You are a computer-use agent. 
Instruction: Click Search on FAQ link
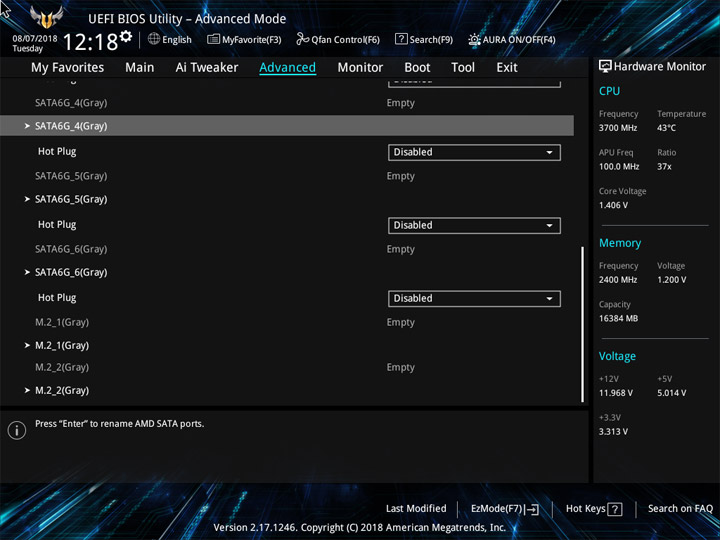(680, 509)
